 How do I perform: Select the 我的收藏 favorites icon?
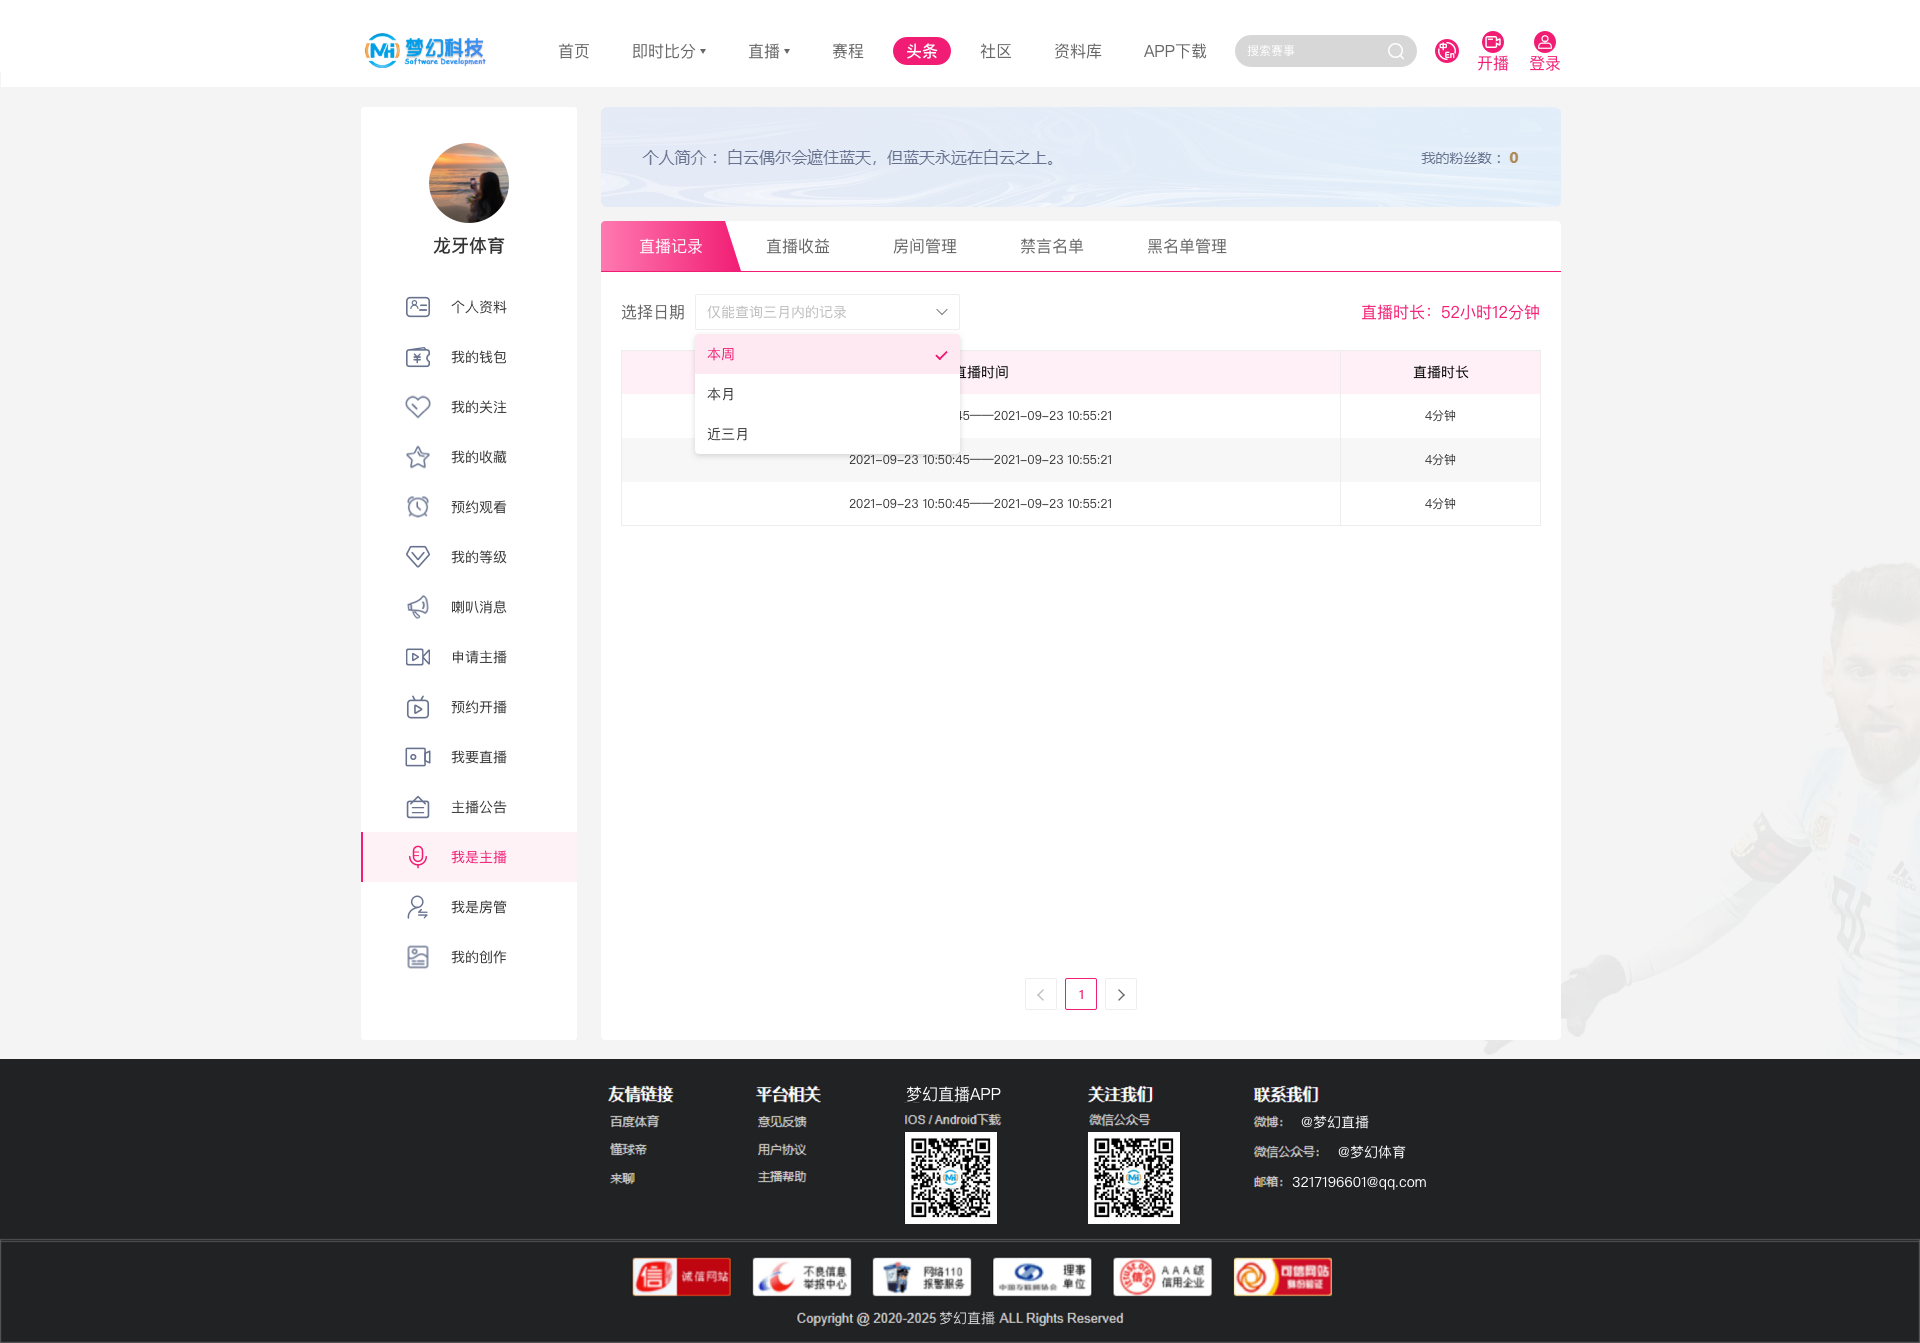[418, 457]
